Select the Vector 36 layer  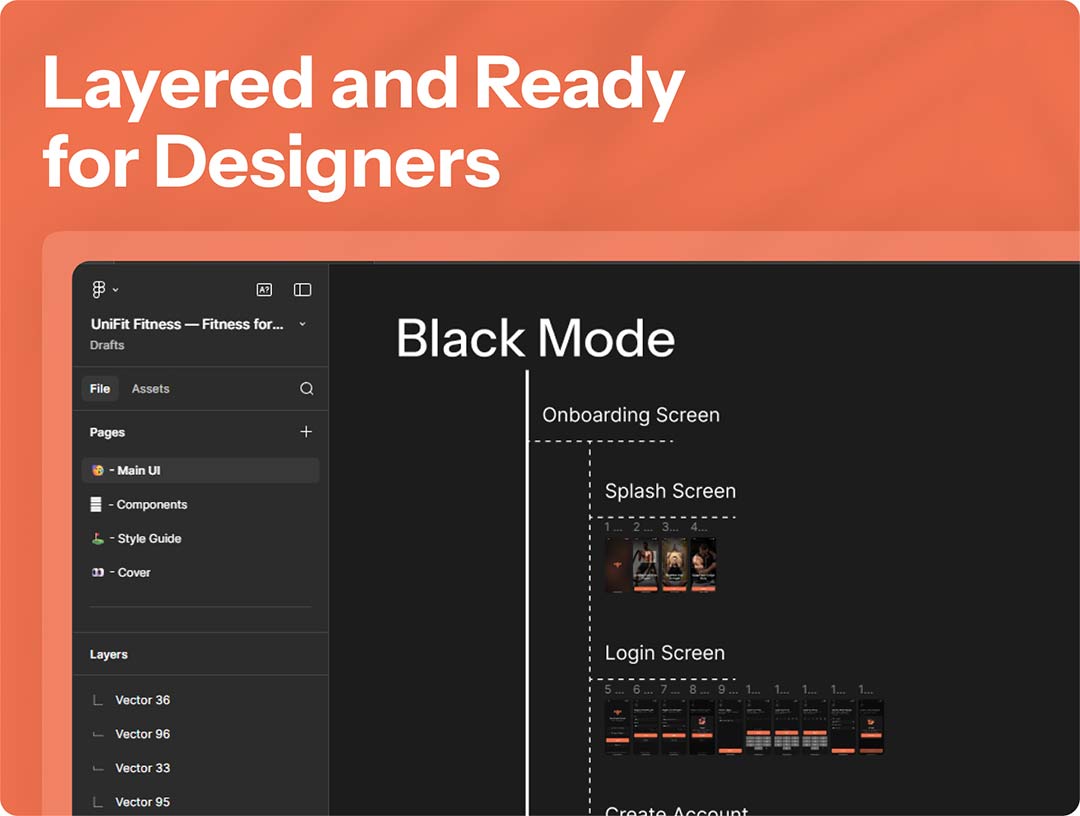coord(142,700)
